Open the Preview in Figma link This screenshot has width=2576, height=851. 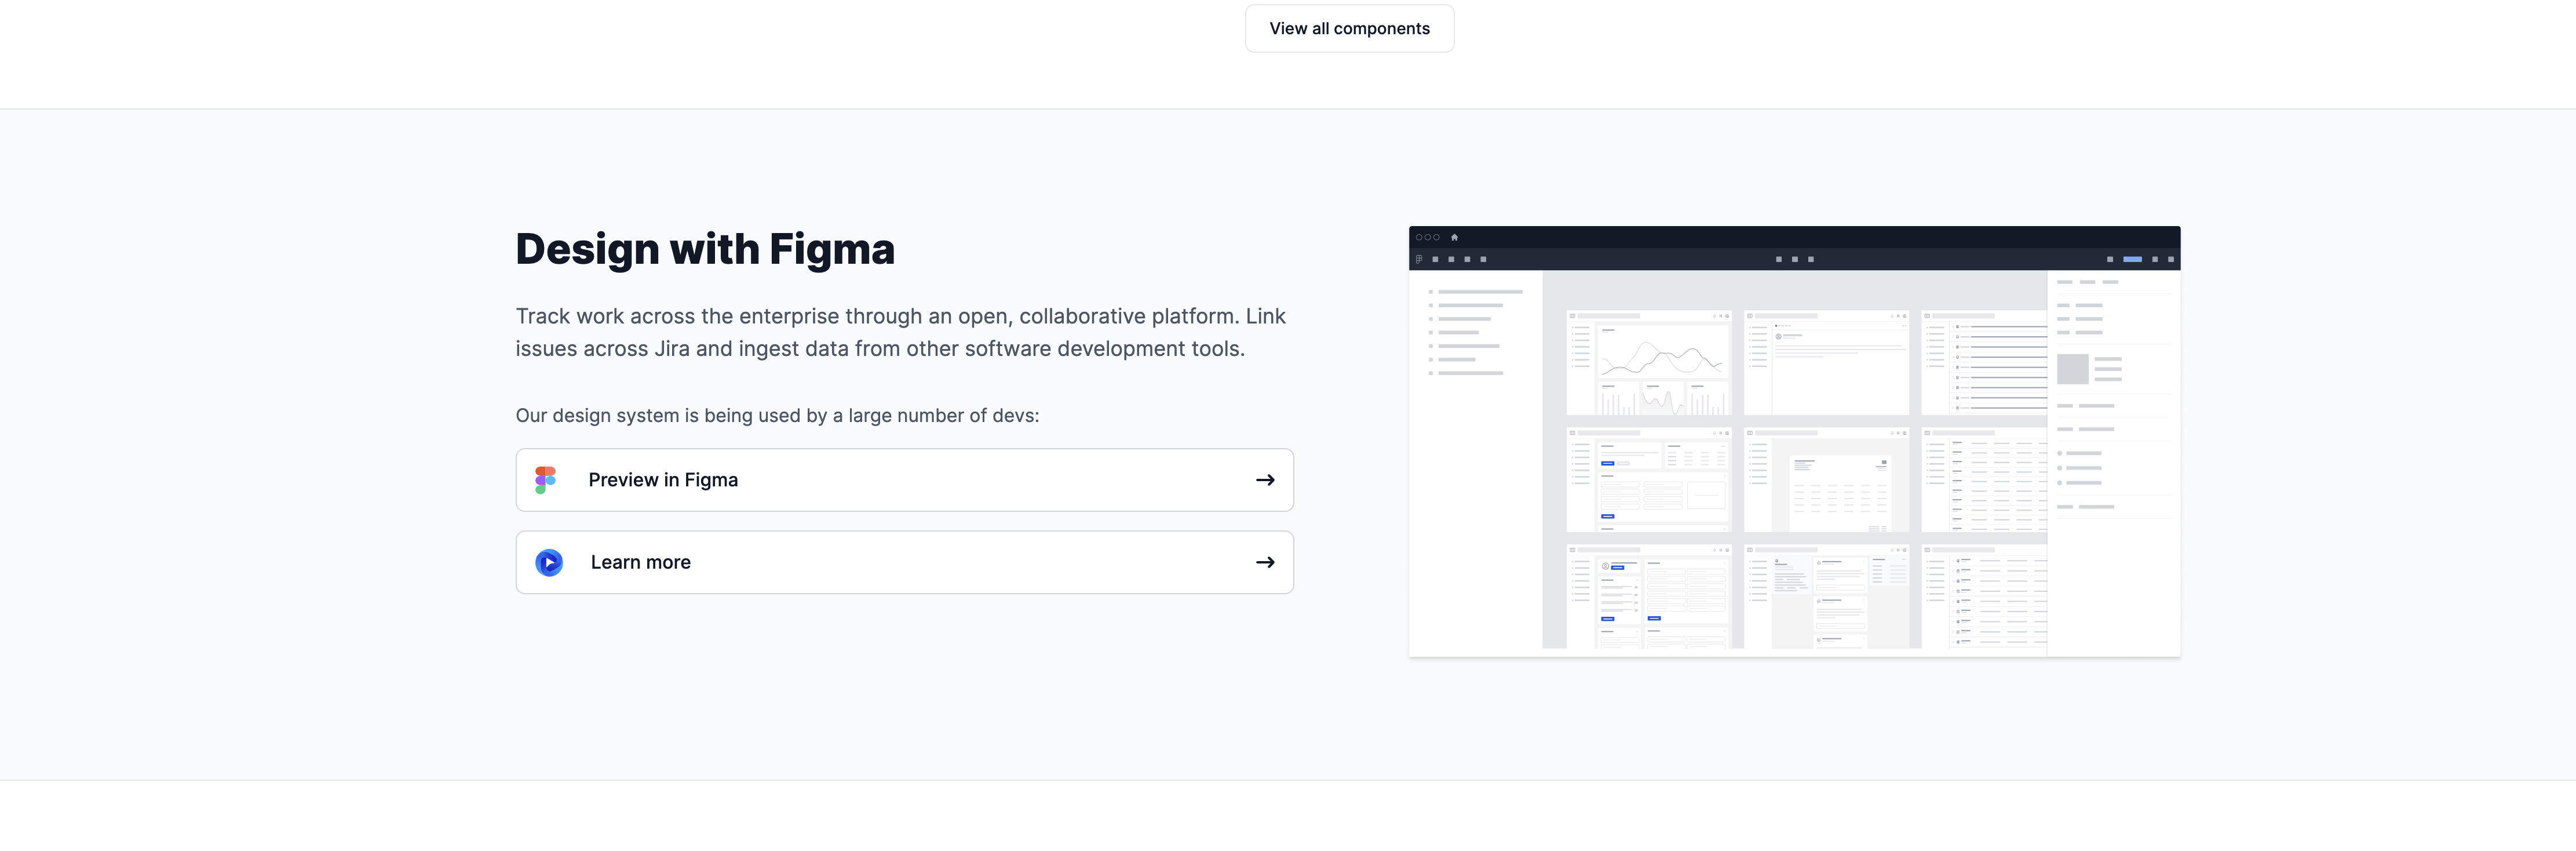point(904,480)
